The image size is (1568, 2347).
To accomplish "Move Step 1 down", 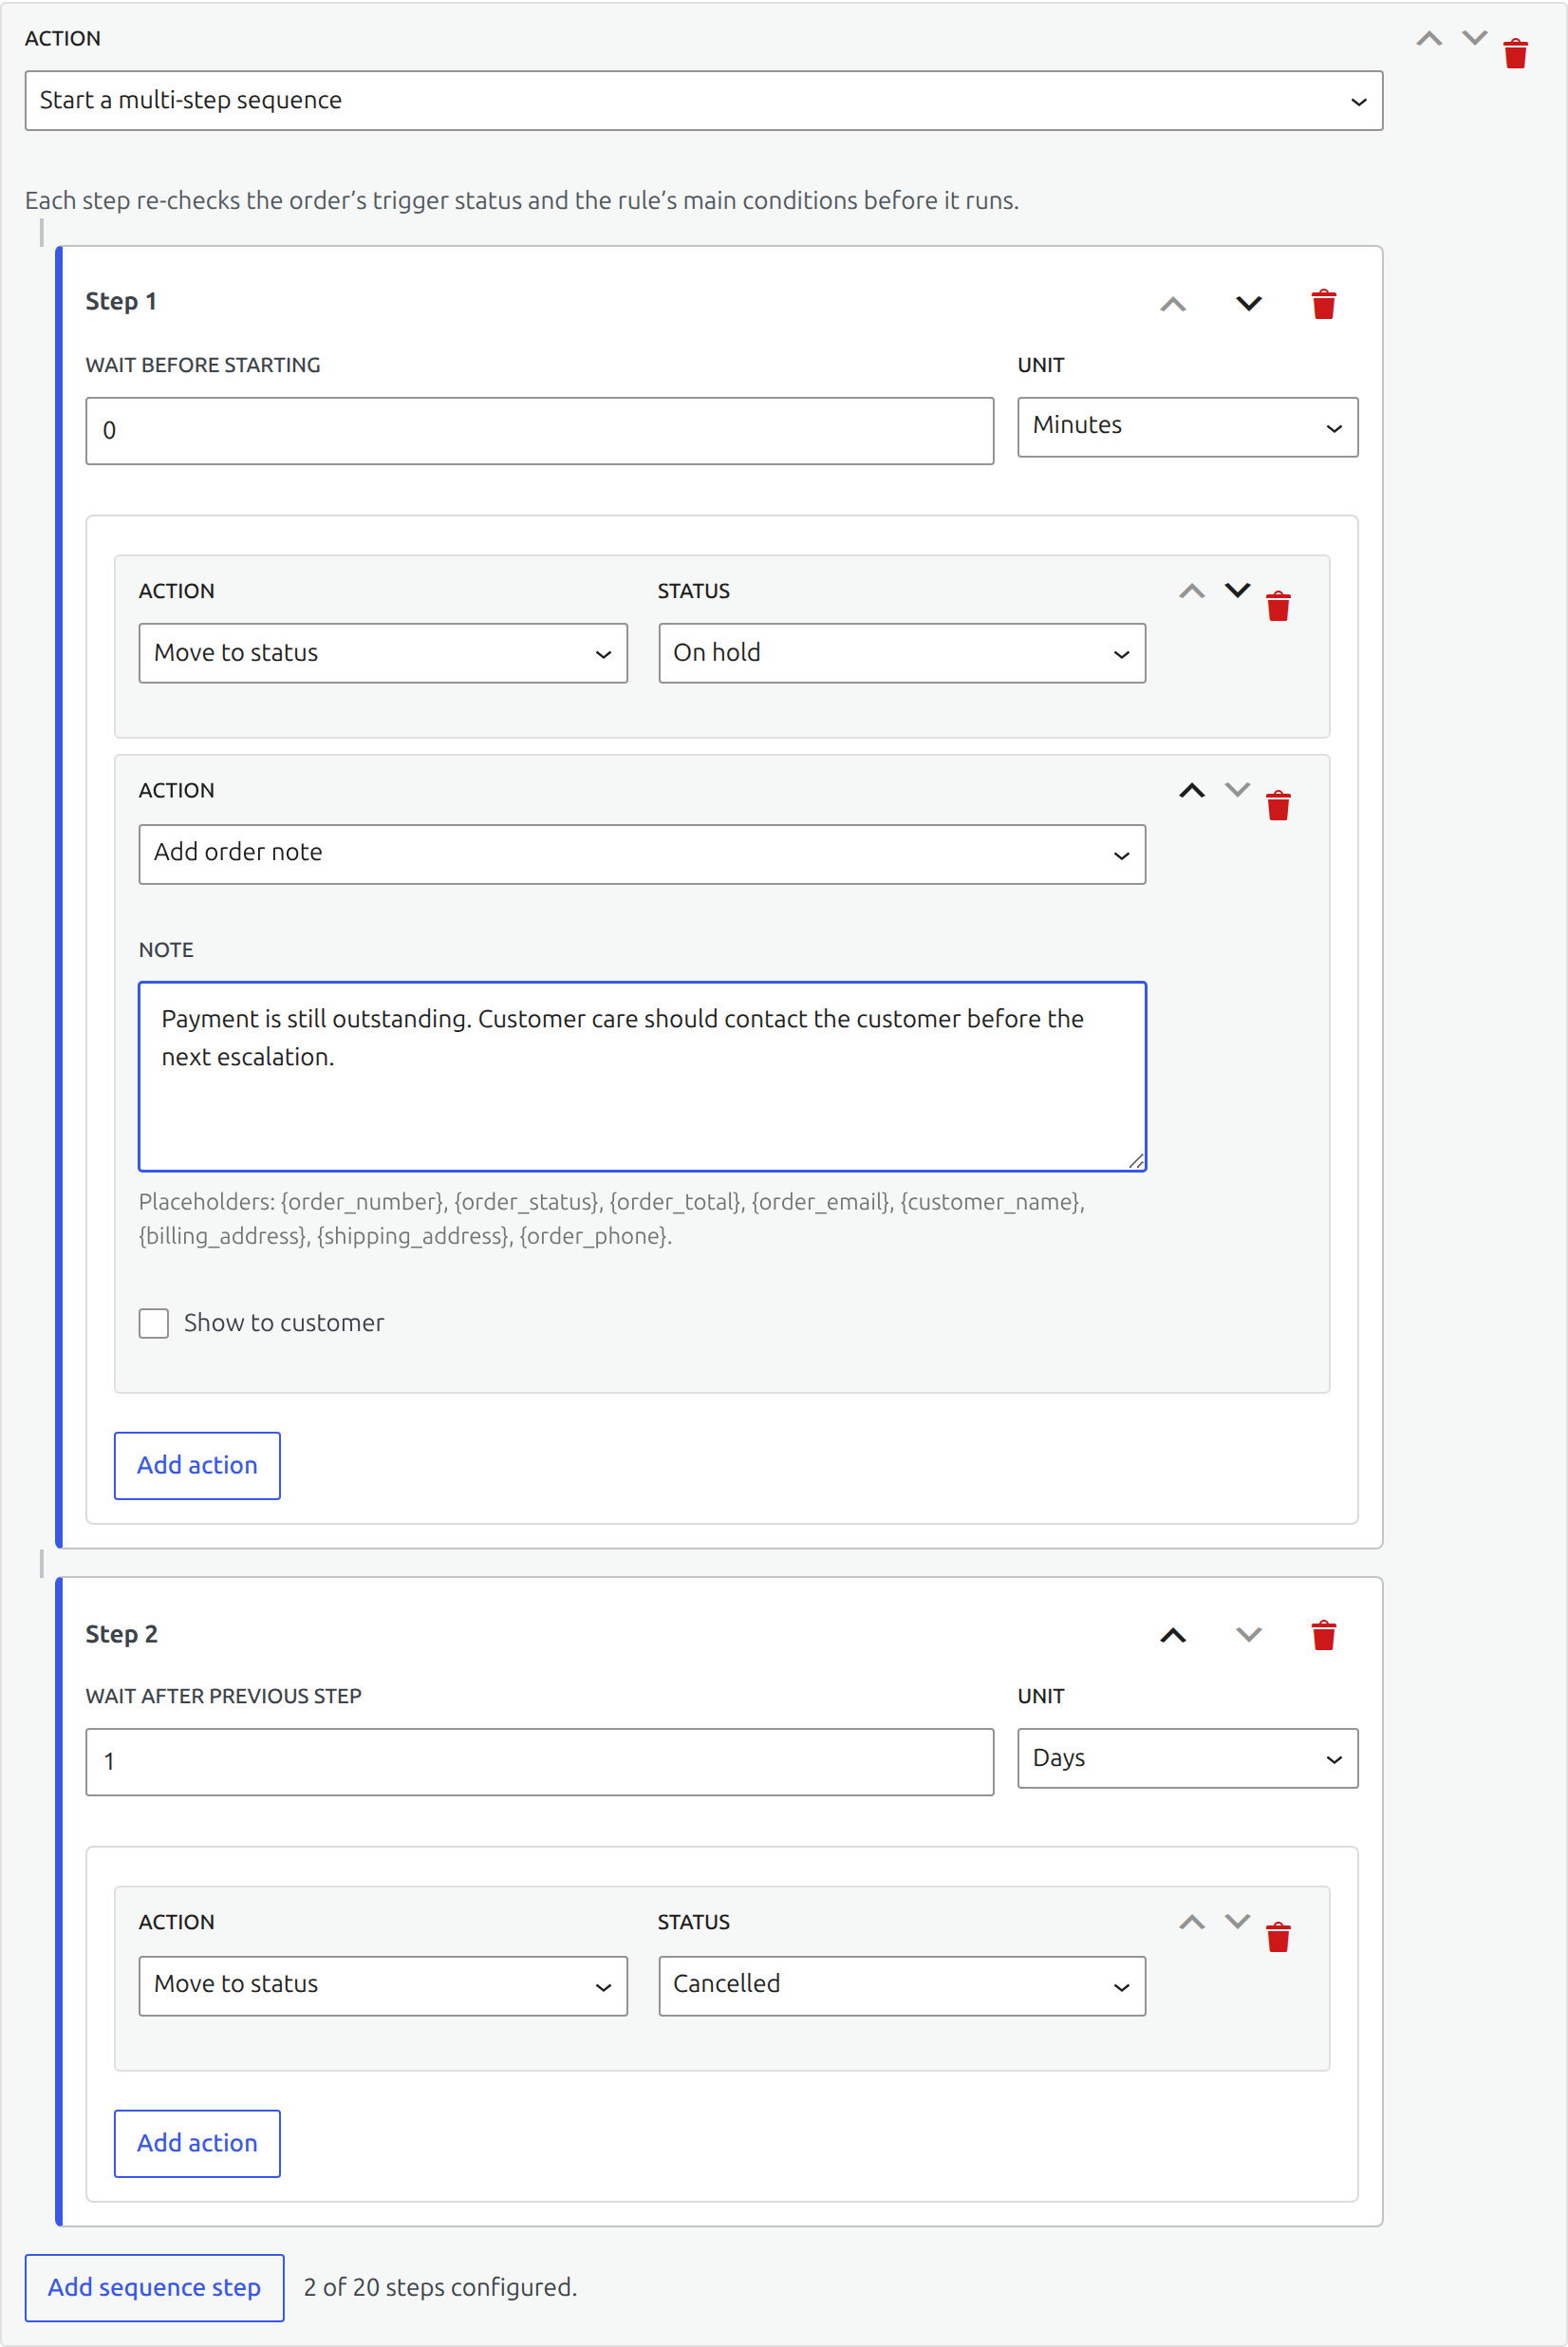I will click(x=1249, y=304).
